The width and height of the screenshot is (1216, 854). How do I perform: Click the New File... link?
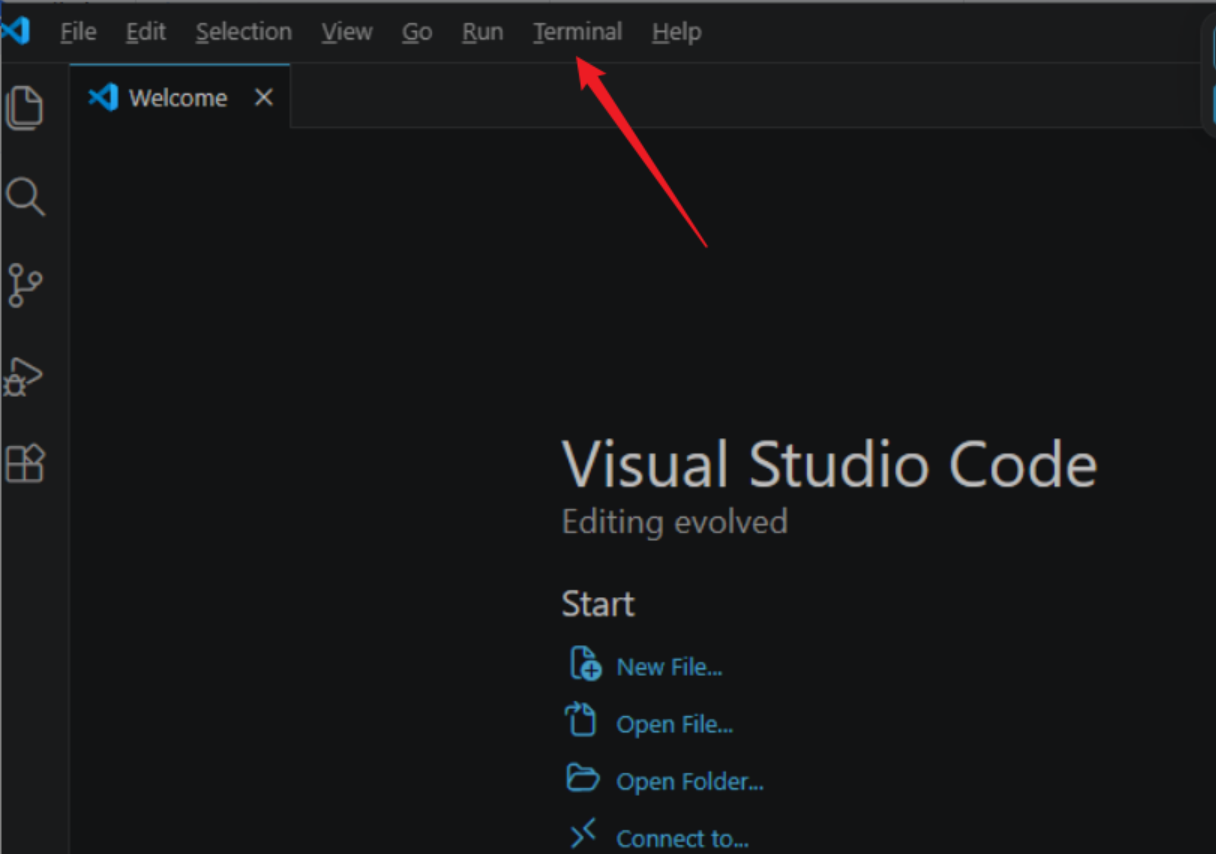669,667
